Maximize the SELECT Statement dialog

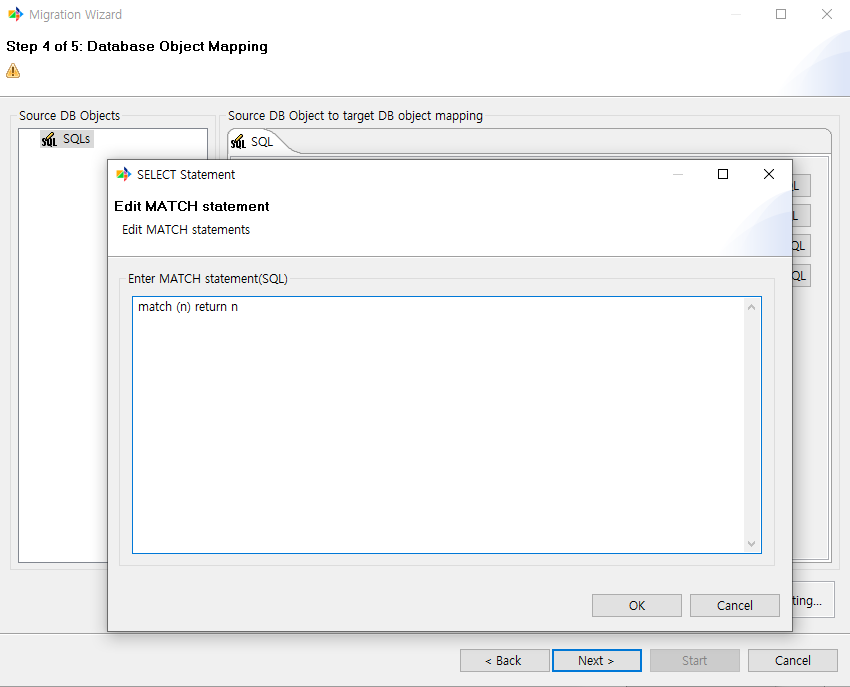tap(723, 174)
